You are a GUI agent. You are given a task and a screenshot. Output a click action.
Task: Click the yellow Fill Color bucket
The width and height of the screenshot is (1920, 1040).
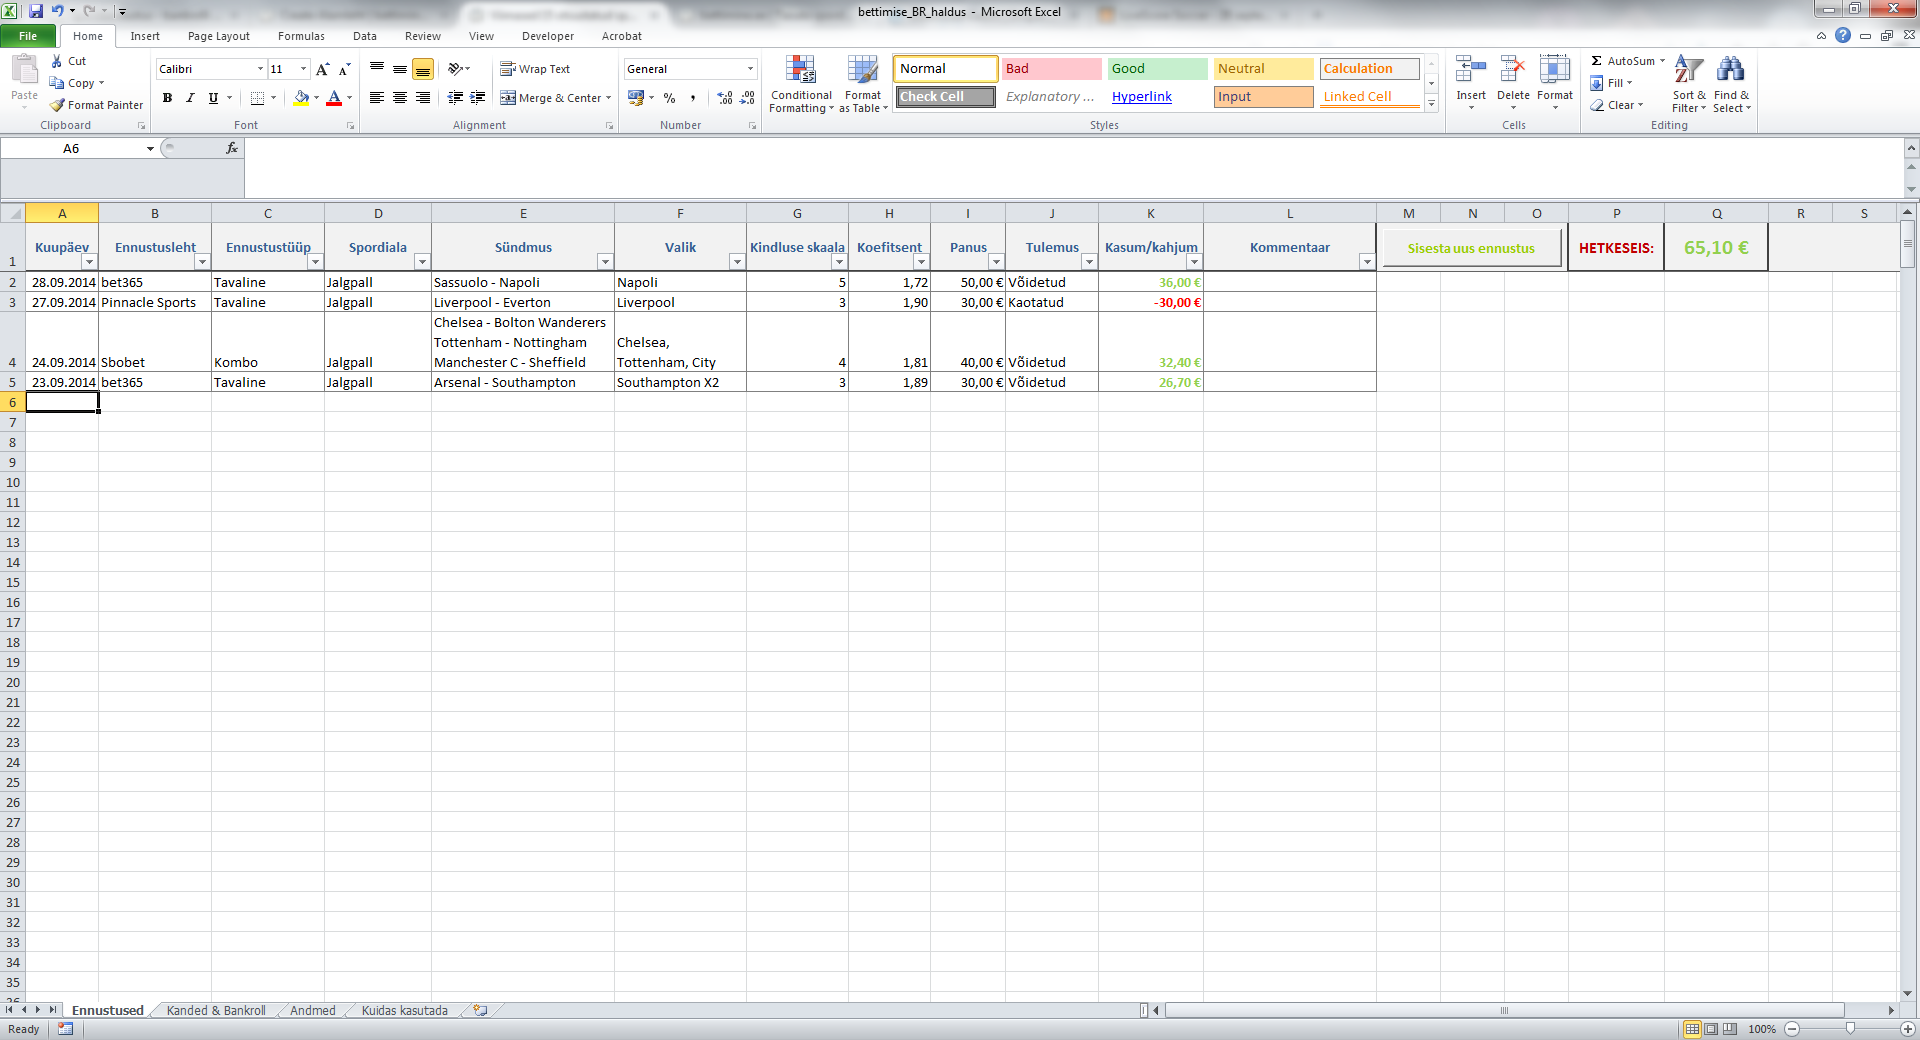(301, 98)
